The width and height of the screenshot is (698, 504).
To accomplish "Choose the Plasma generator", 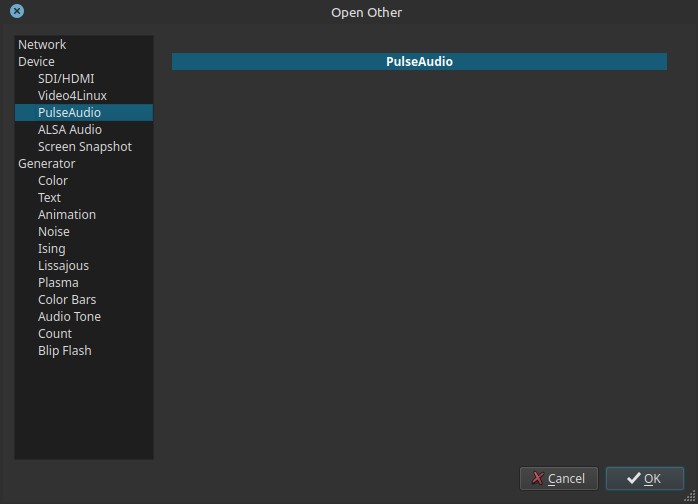I will [58, 283].
